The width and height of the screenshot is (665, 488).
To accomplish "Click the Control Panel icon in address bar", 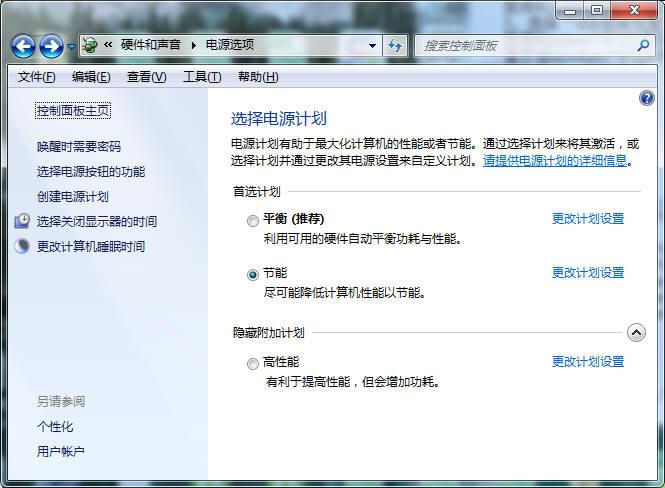I will [89, 45].
